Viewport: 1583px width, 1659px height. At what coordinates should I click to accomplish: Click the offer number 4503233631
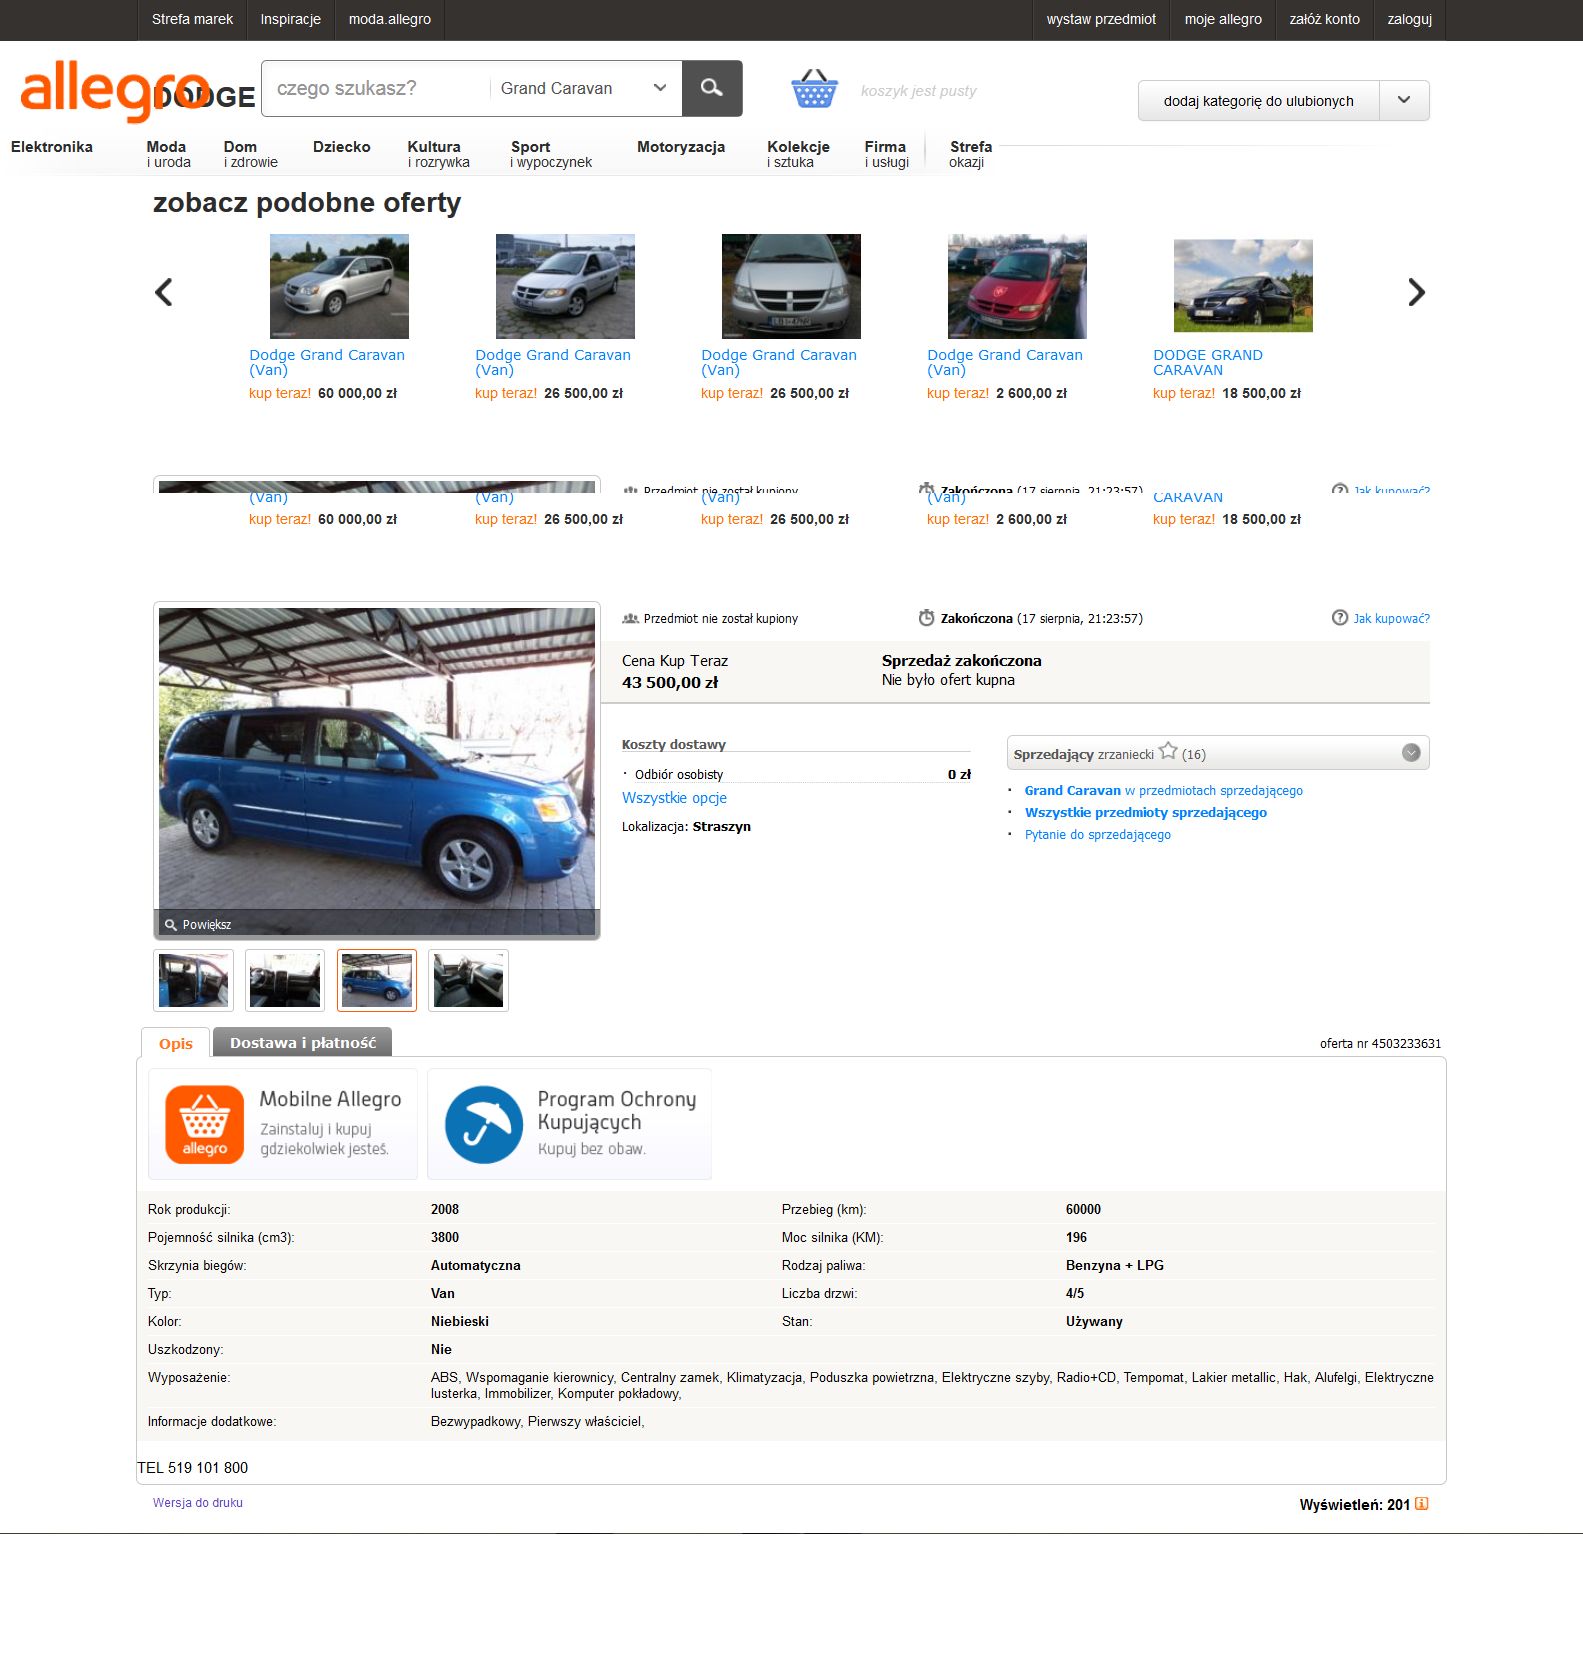tap(1407, 1044)
